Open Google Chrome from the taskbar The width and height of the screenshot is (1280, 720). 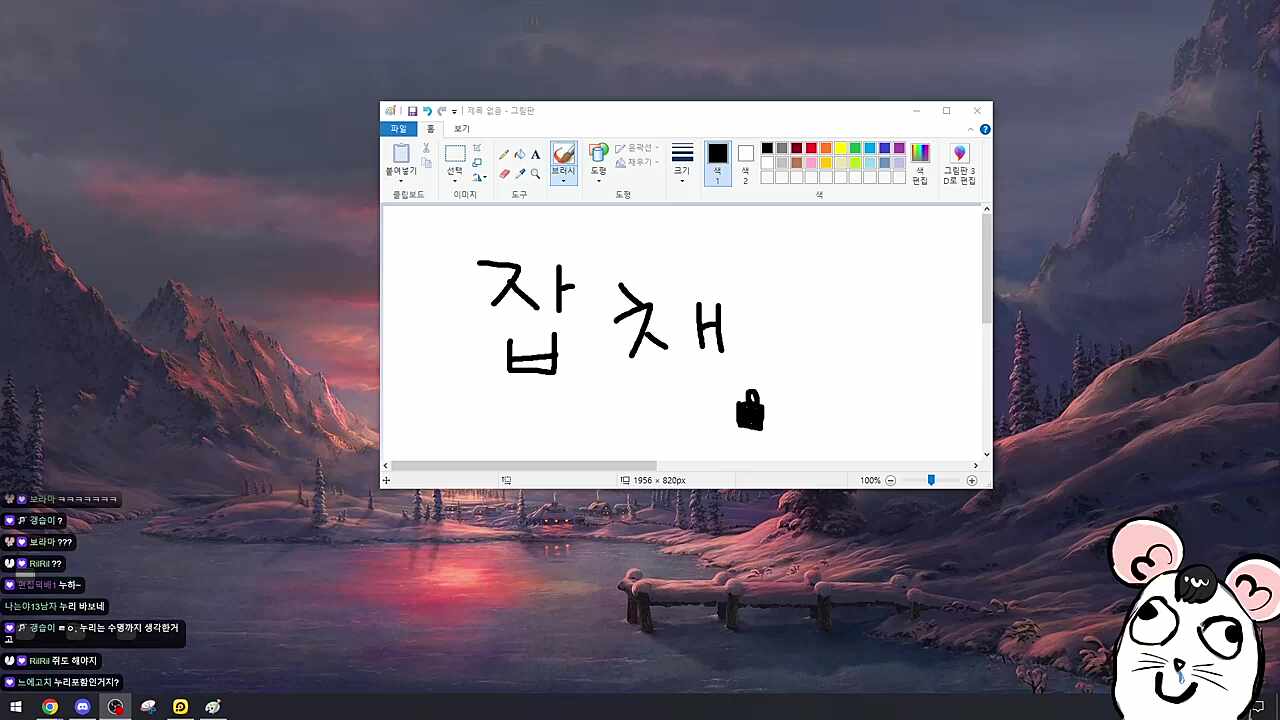pos(50,707)
